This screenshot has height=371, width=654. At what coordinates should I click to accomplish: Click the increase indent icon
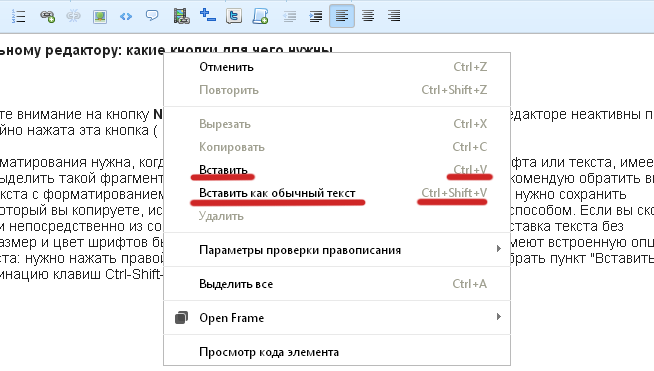tap(316, 16)
